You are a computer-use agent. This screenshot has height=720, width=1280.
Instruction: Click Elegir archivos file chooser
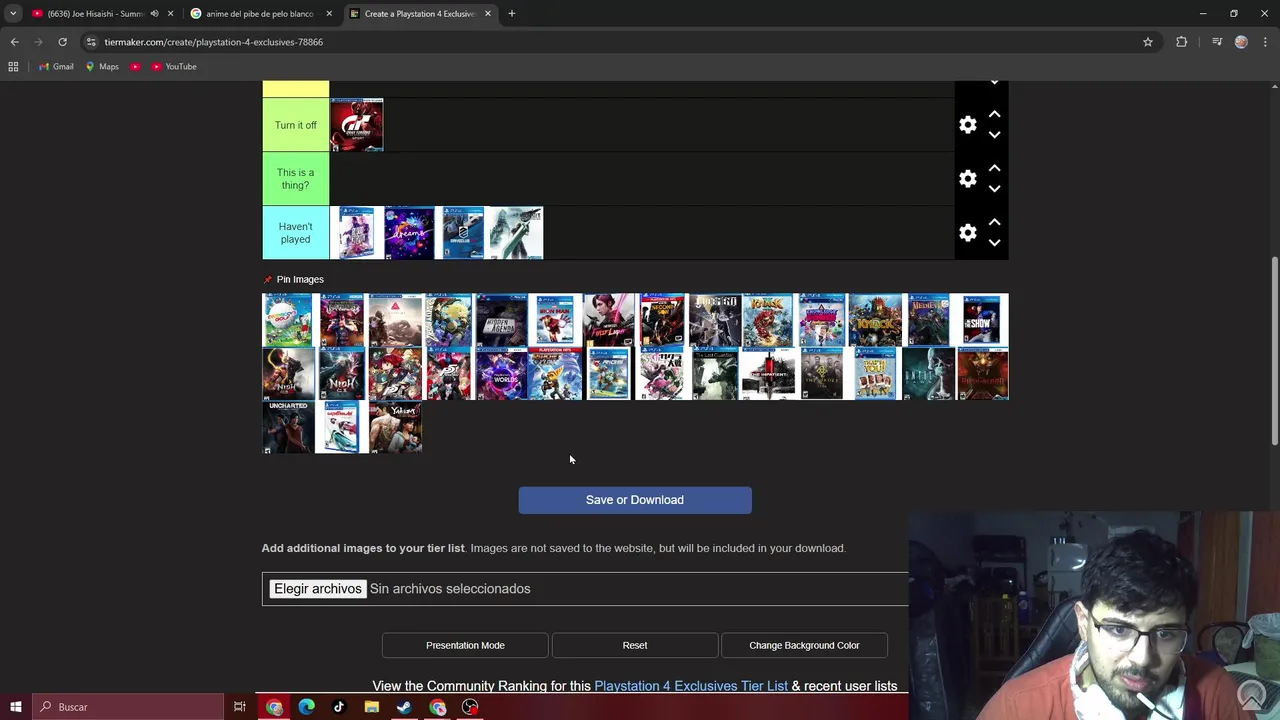[x=318, y=589]
